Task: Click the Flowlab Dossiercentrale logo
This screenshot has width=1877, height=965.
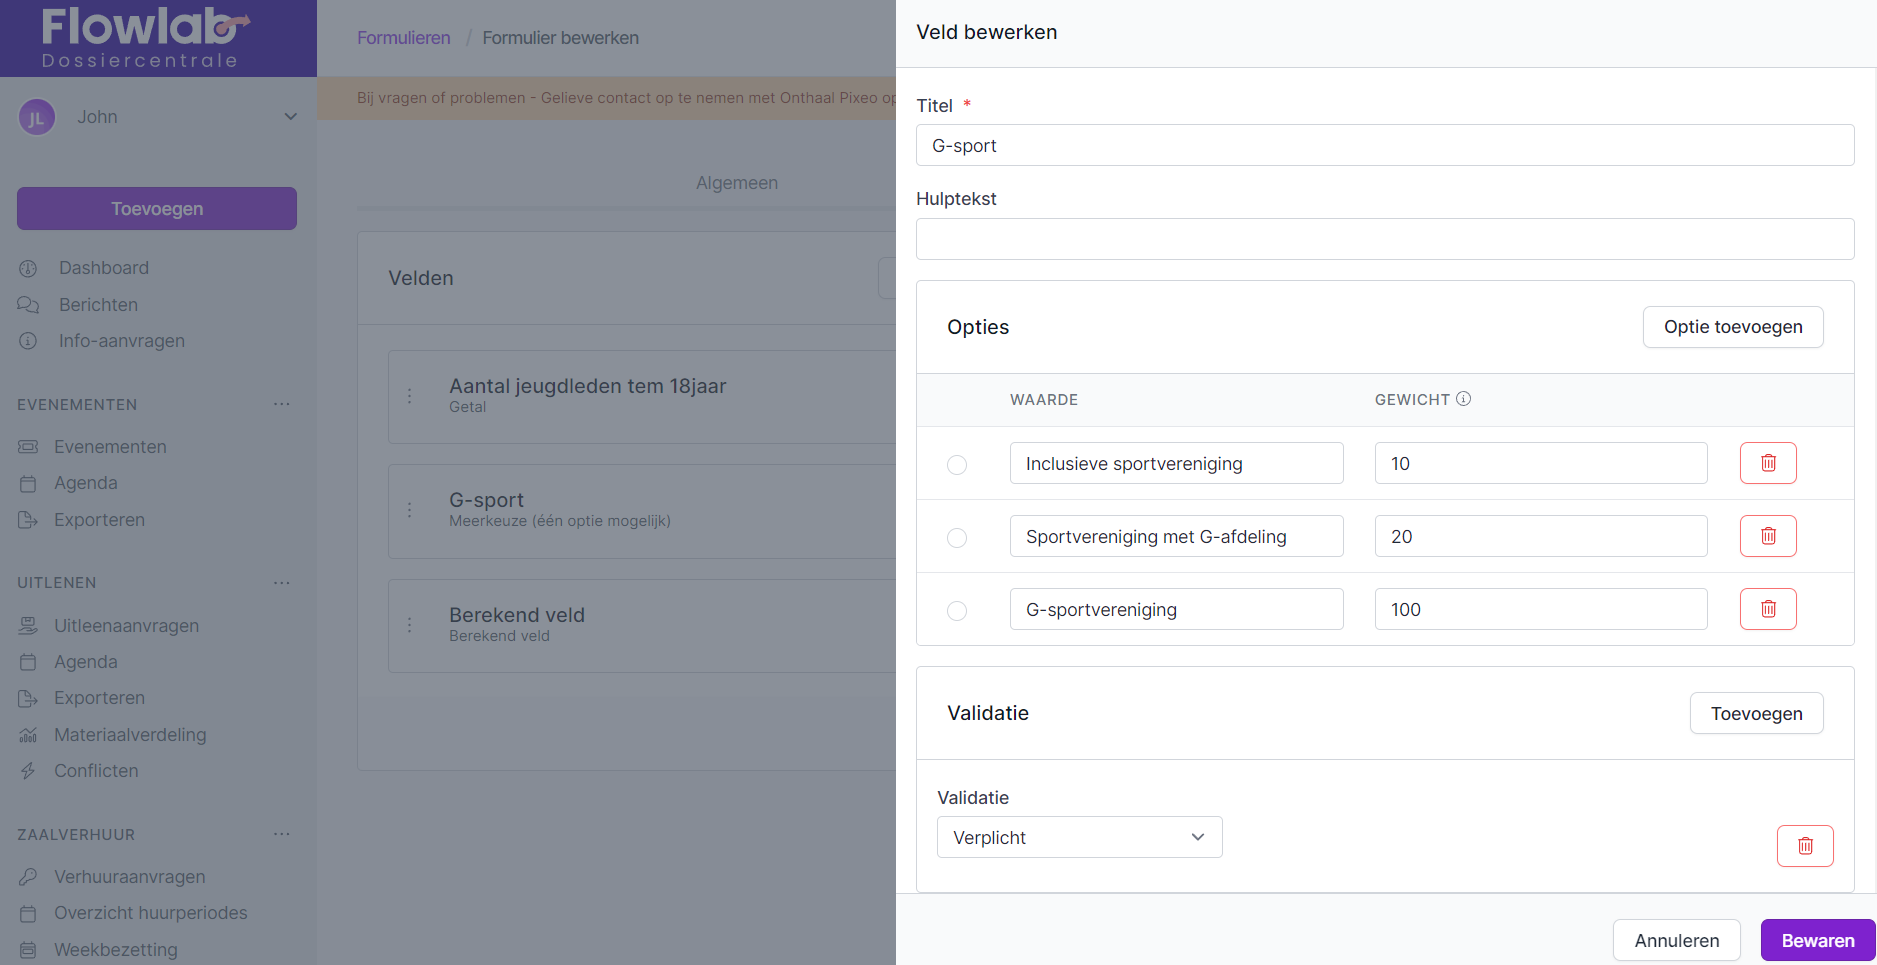Action: tap(142, 38)
